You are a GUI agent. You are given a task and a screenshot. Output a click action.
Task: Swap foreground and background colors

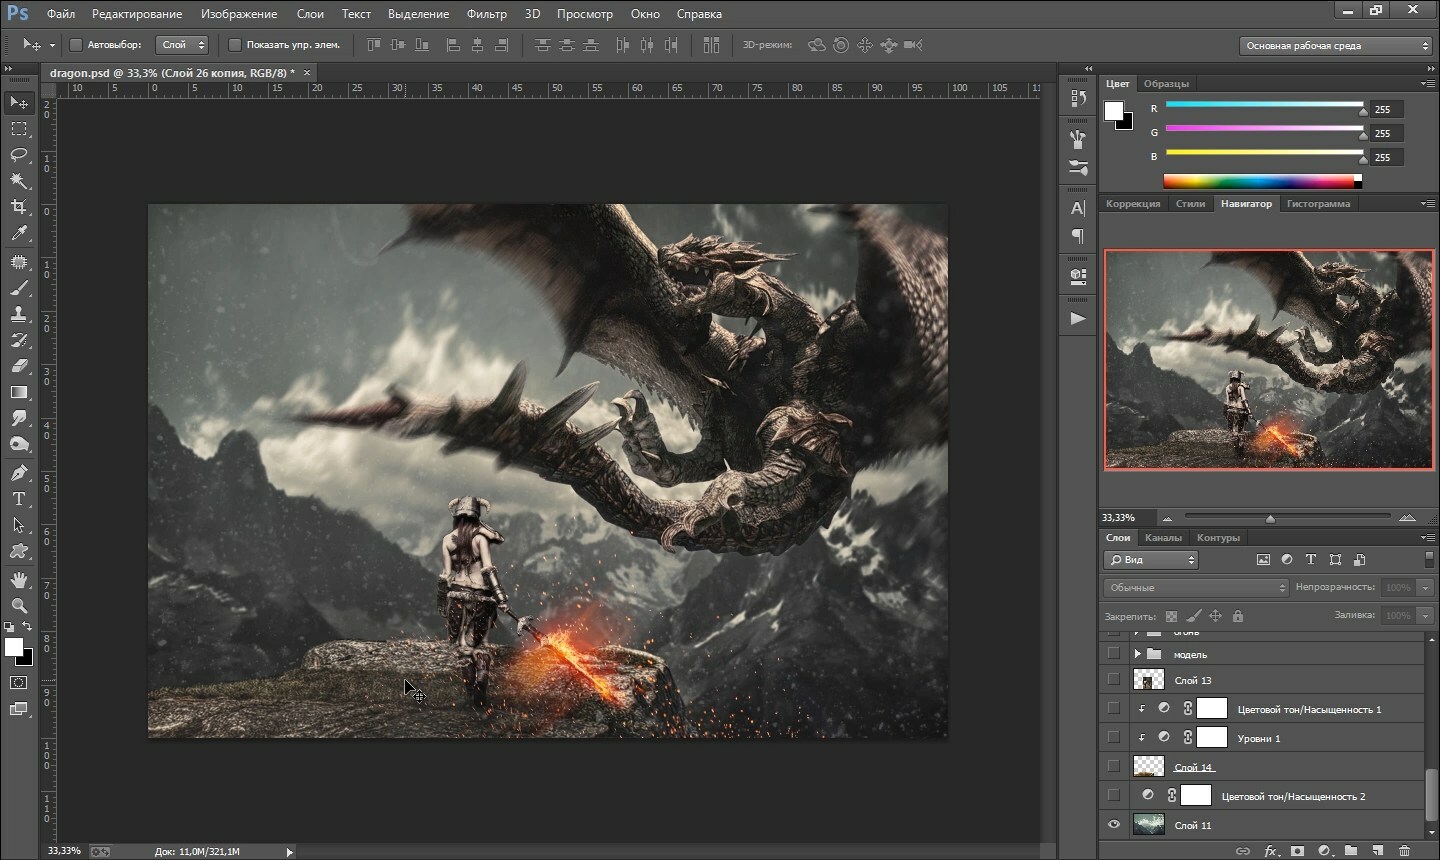[27, 627]
